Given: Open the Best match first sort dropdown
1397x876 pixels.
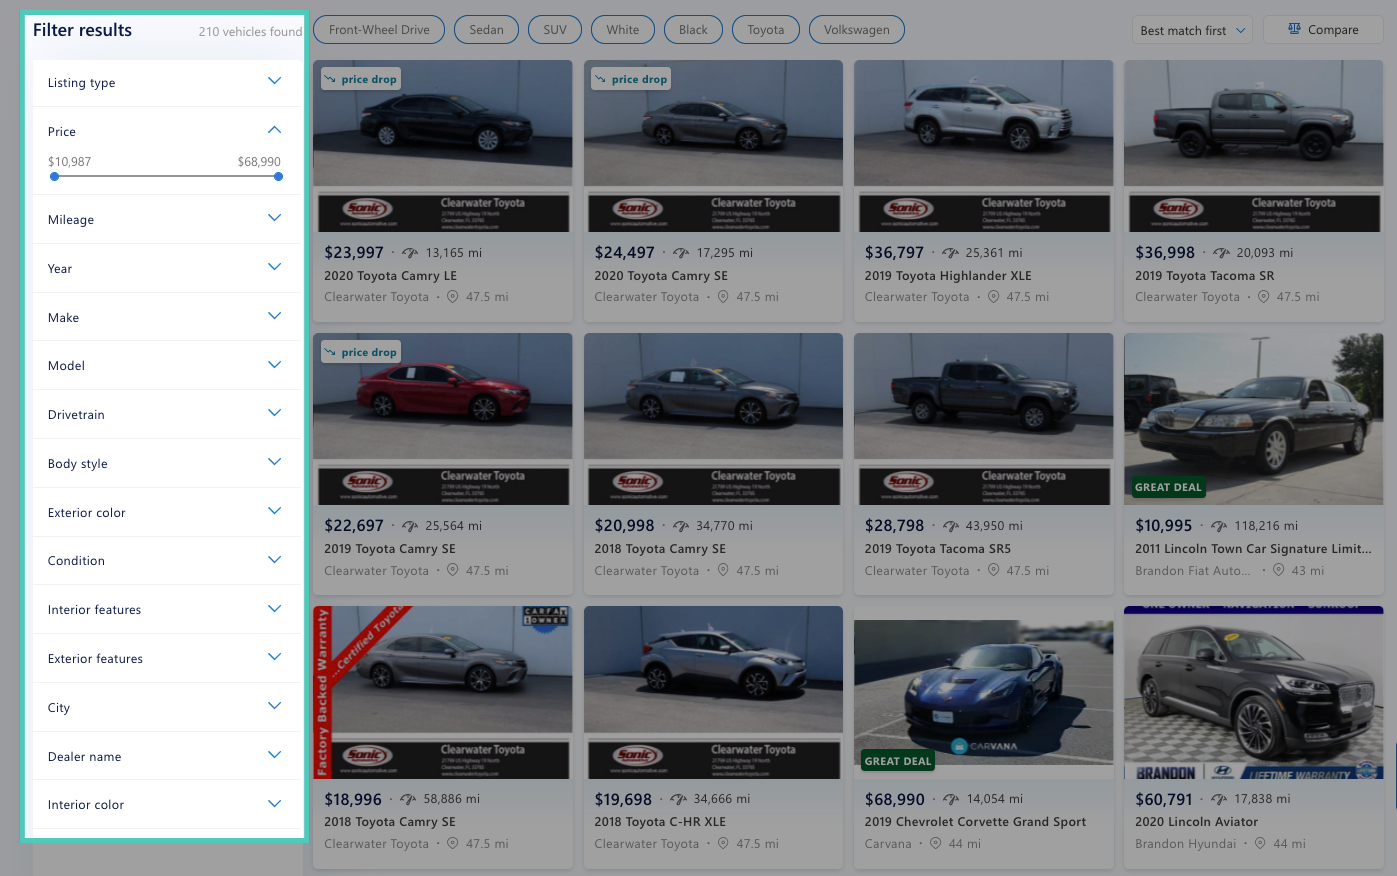Looking at the screenshot, I should coord(1192,30).
